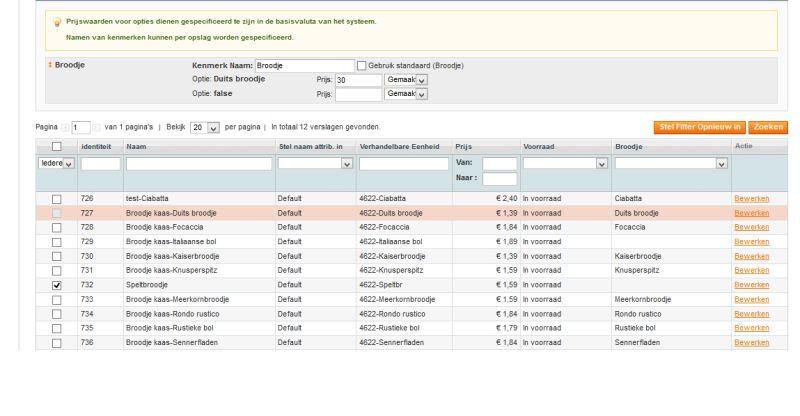800x416 pixels.
Task: Open the Iedere selection filter dropdown
Action: click(x=57, y=163)
